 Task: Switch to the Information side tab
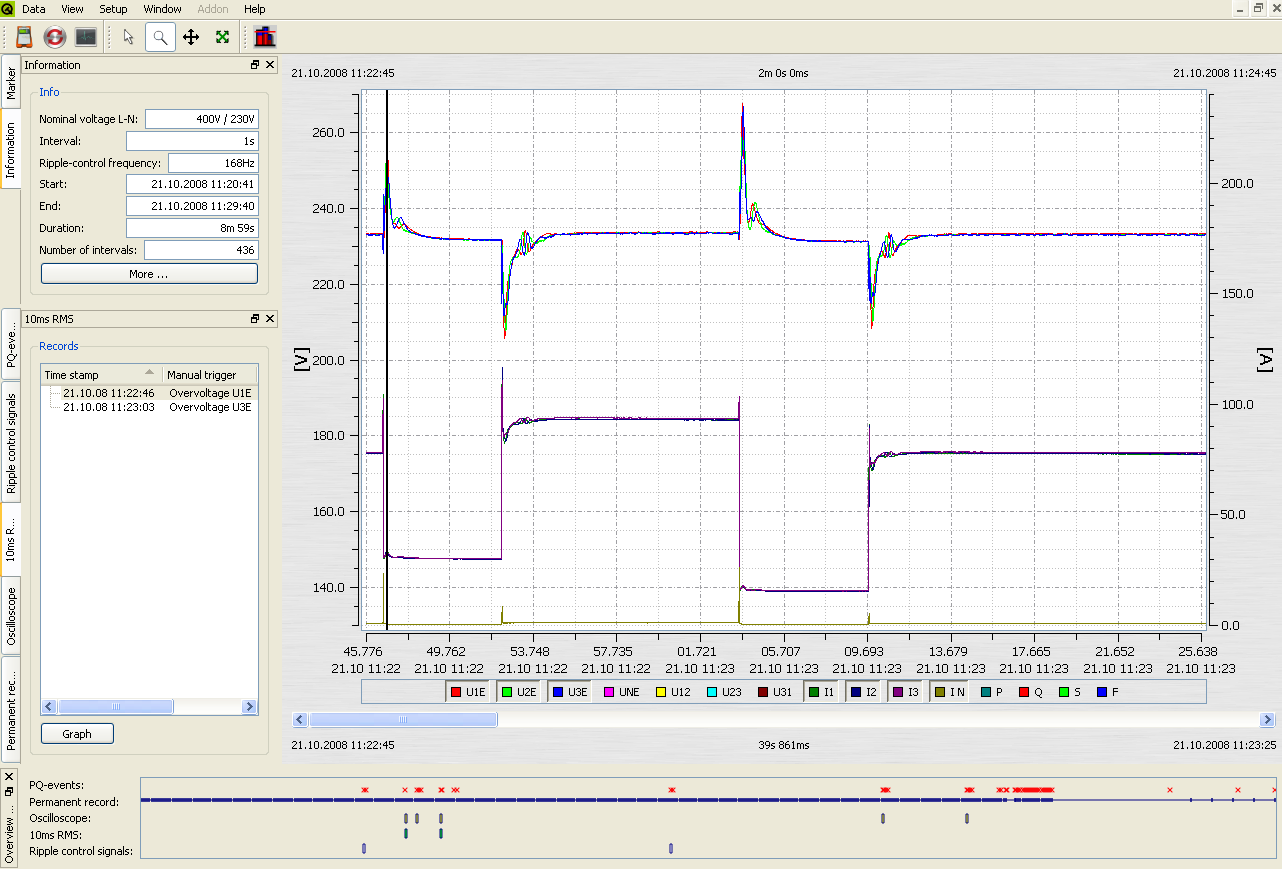pos(10,150)
